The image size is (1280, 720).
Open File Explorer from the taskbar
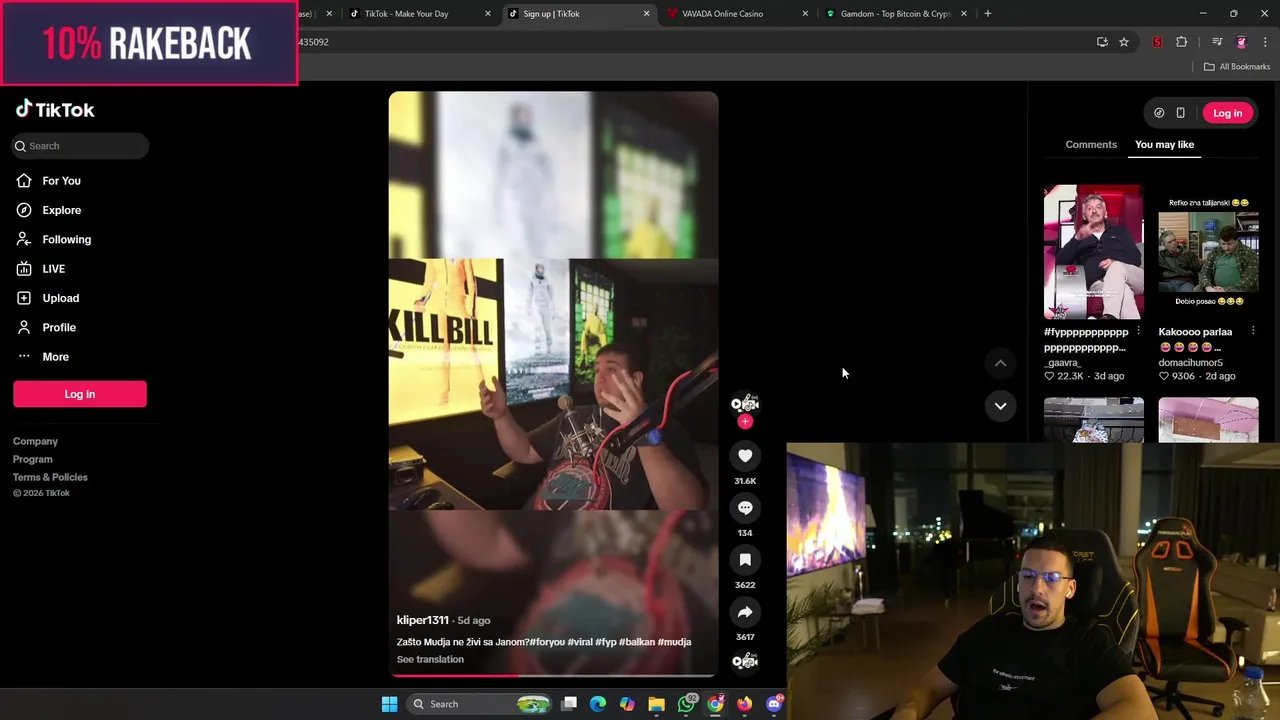tap(656, 704)
